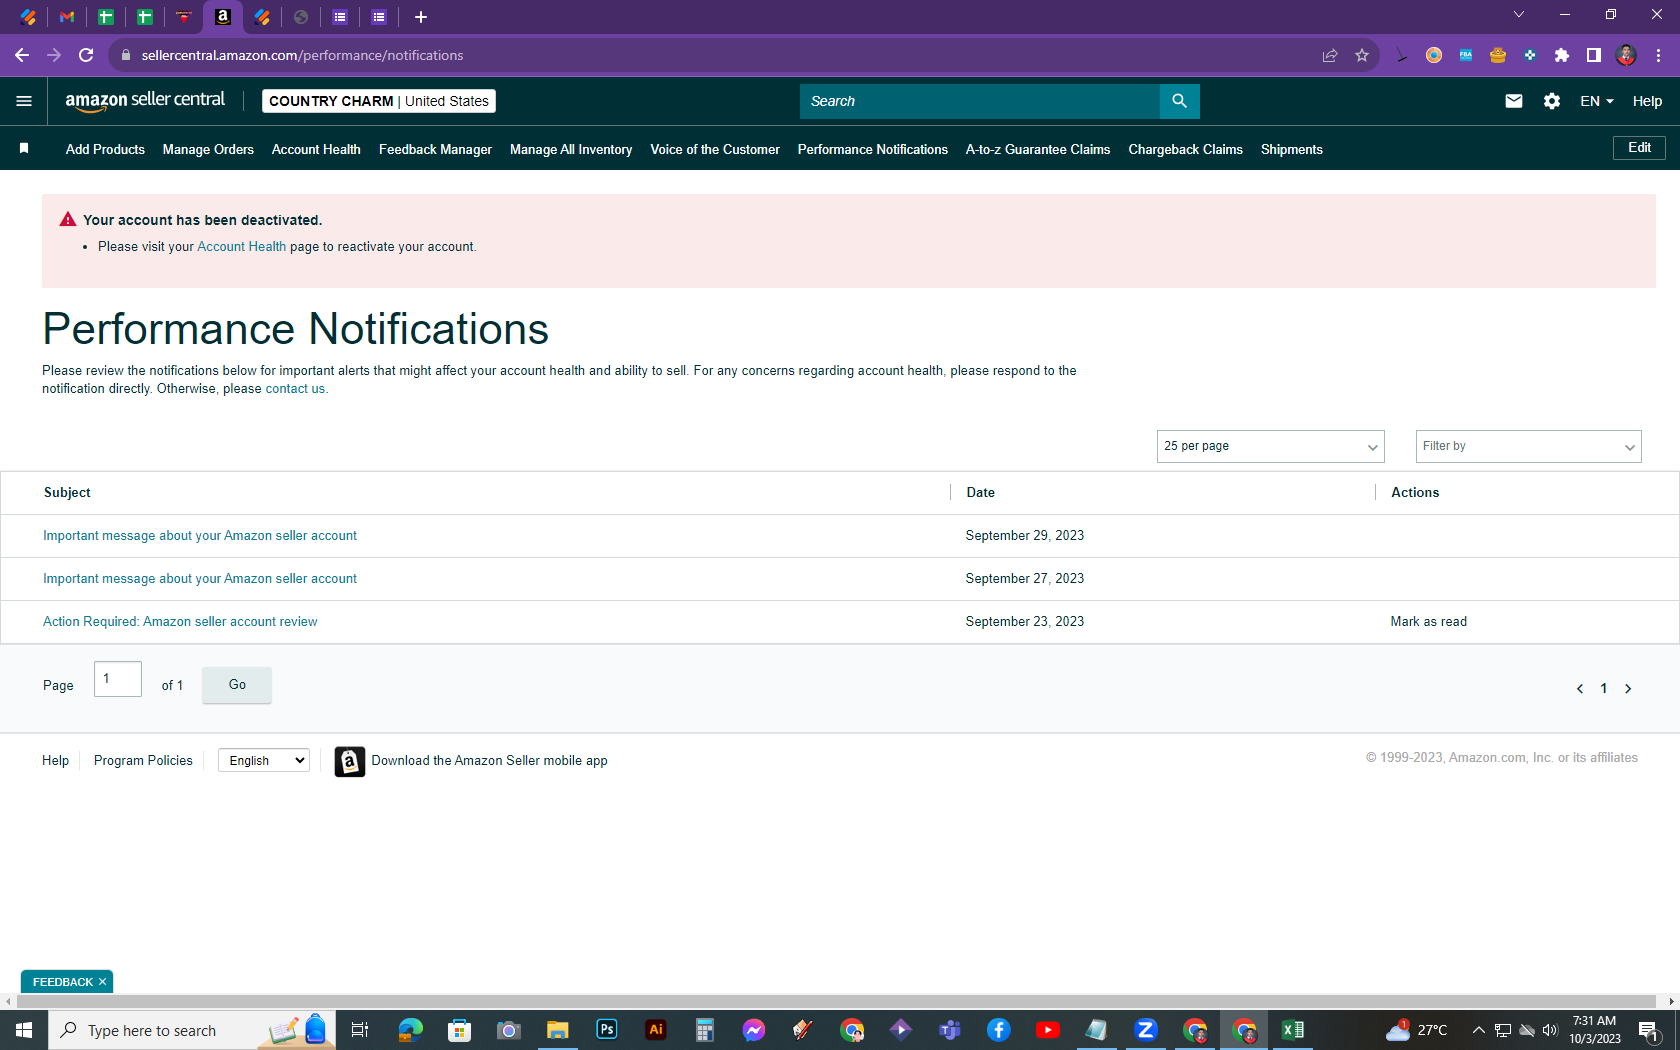Expand the Chrome tab search chevron
This screenshot has width=1680, height=1050.
1519,15
